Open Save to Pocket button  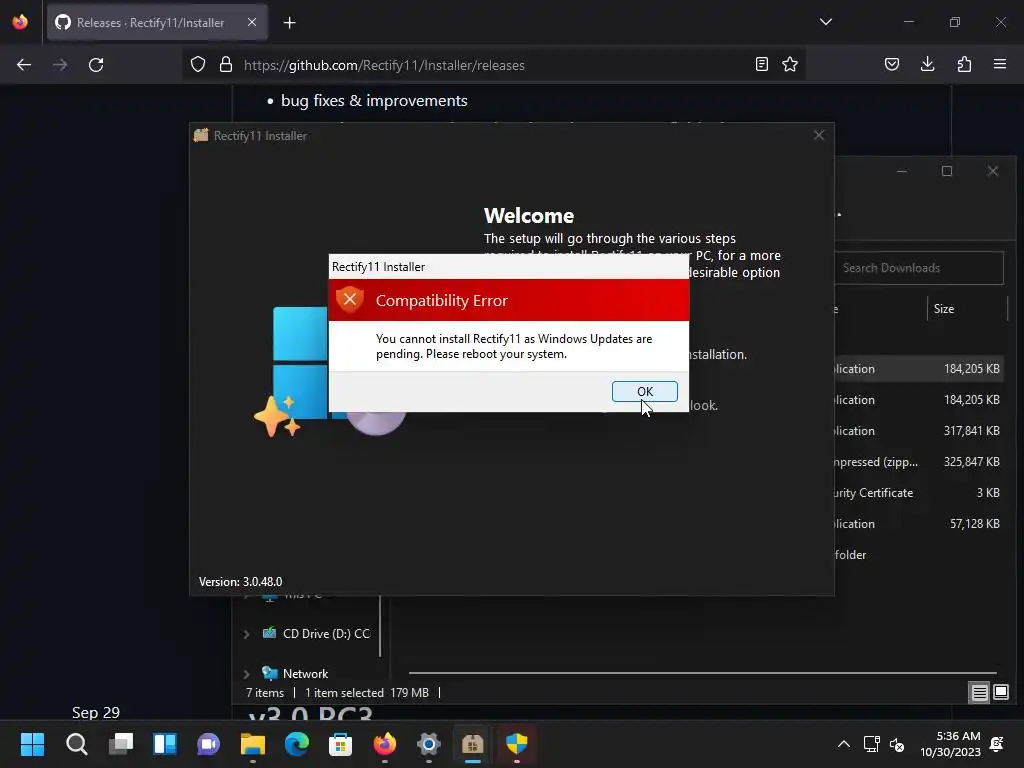coord(892,64)
